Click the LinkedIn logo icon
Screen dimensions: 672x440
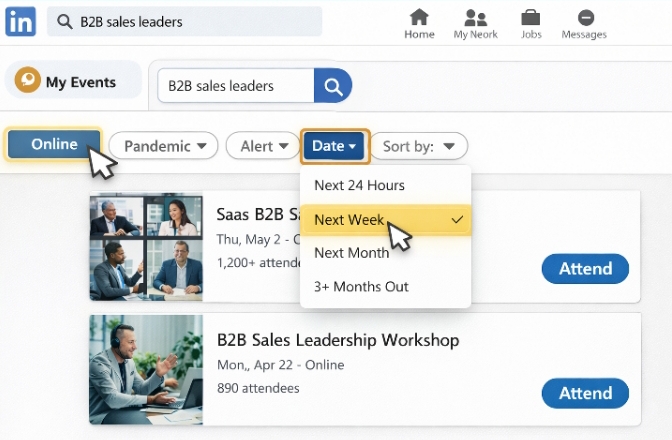(21, 21)
